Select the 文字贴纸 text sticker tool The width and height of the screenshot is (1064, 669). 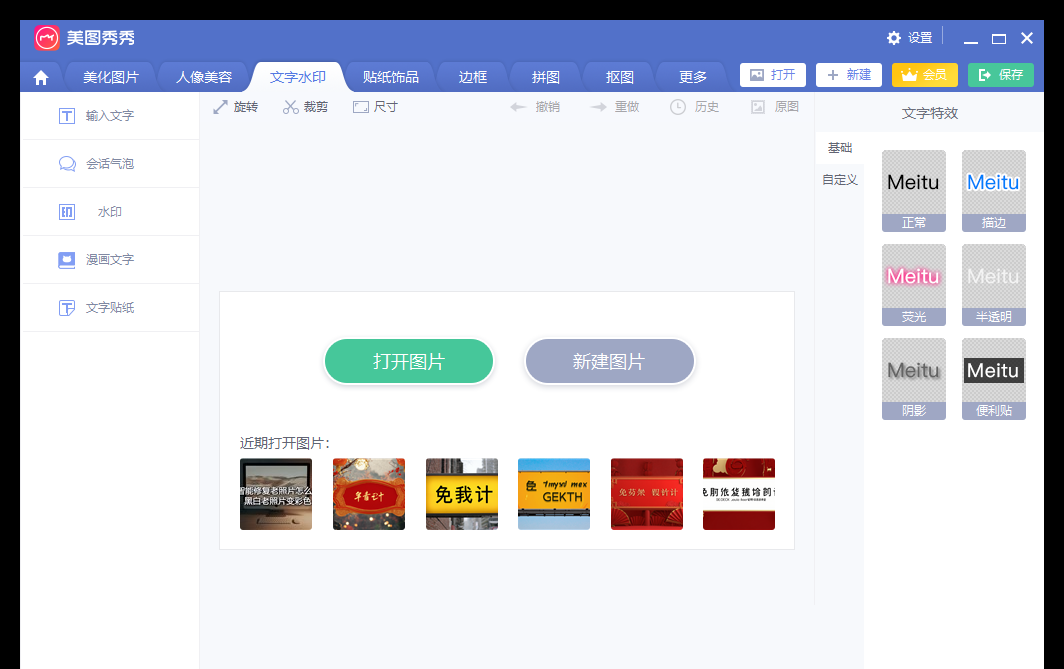(x=111, y=308)
